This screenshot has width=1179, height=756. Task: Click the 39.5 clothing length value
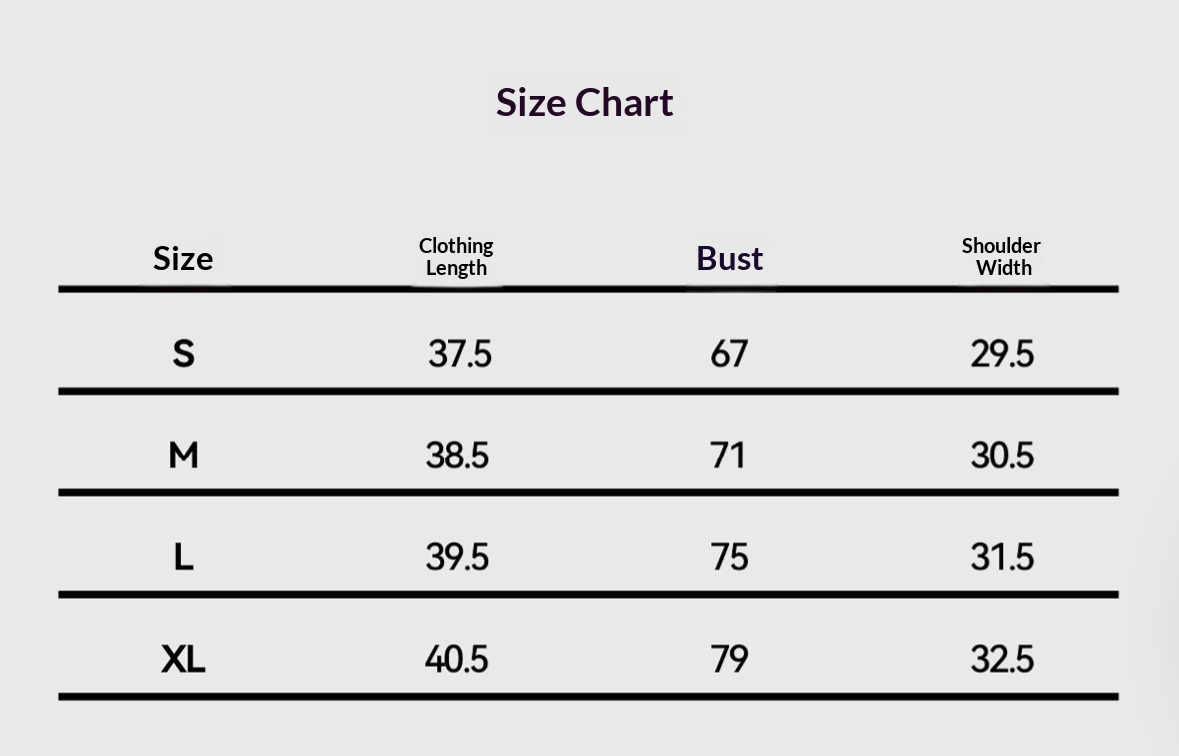point(457,557)
